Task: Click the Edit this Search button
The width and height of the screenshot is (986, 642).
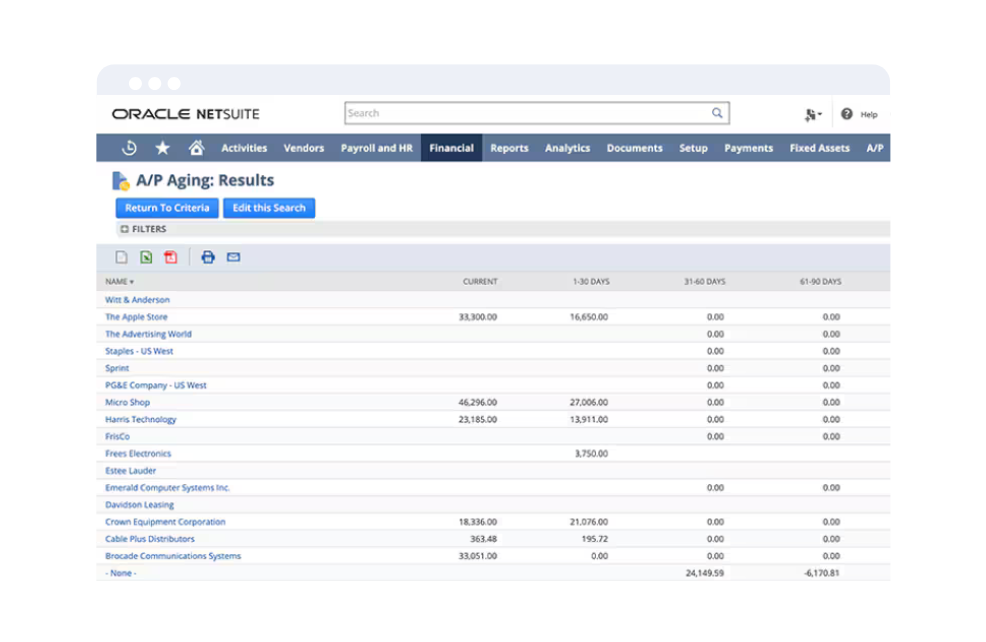Action: (269, 208)
